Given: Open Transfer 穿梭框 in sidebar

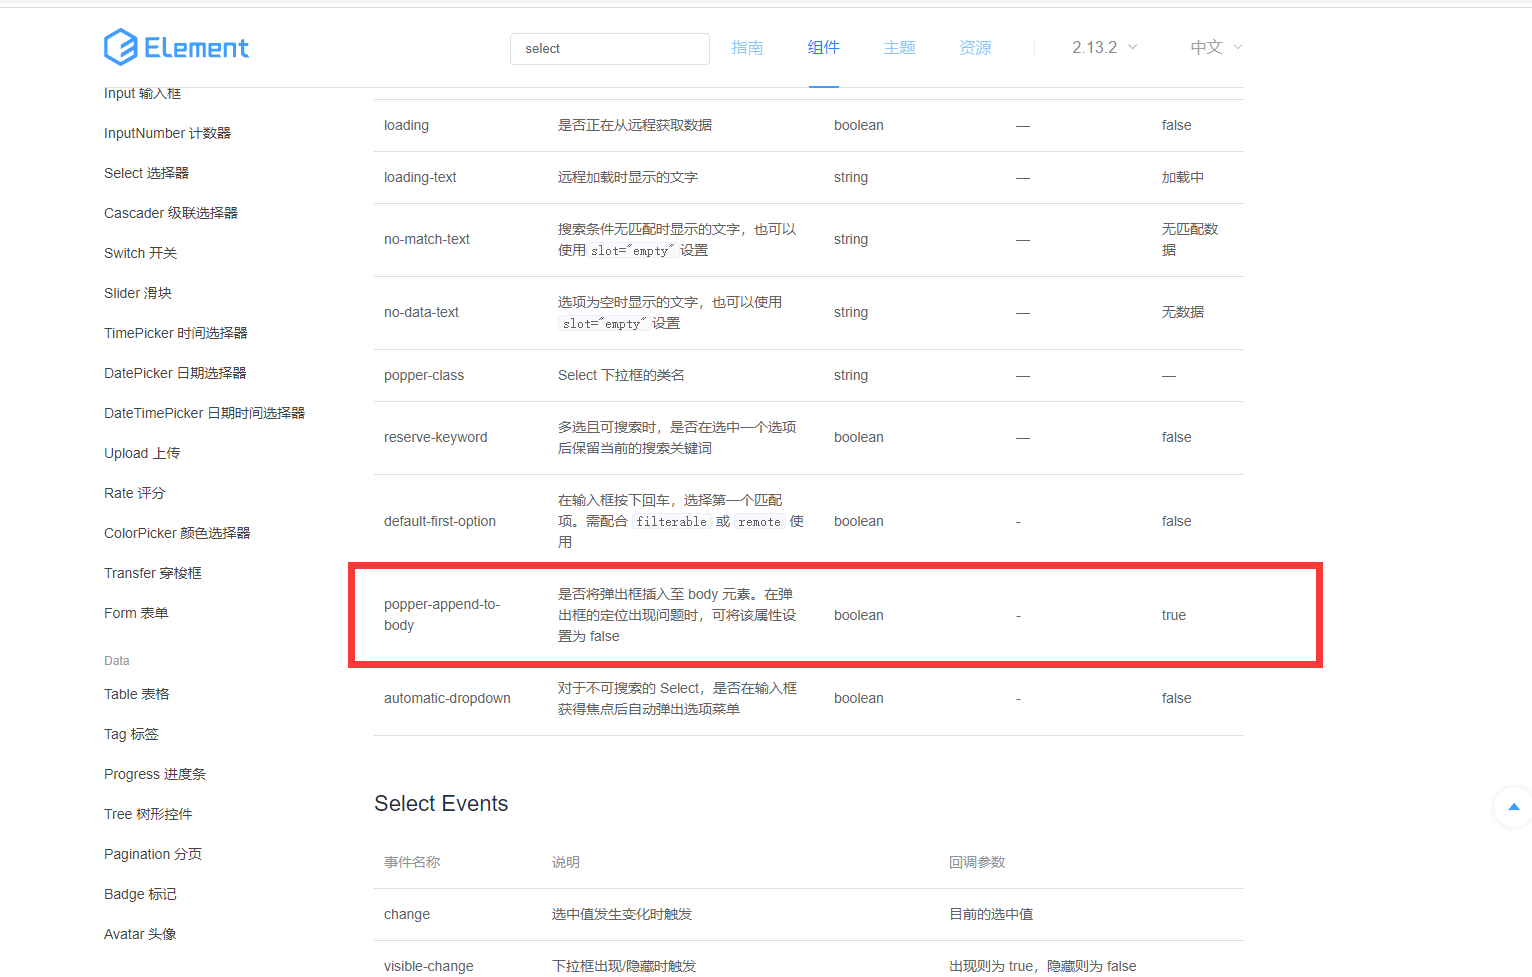Looking at the screenshot, I should click(153, 573).
